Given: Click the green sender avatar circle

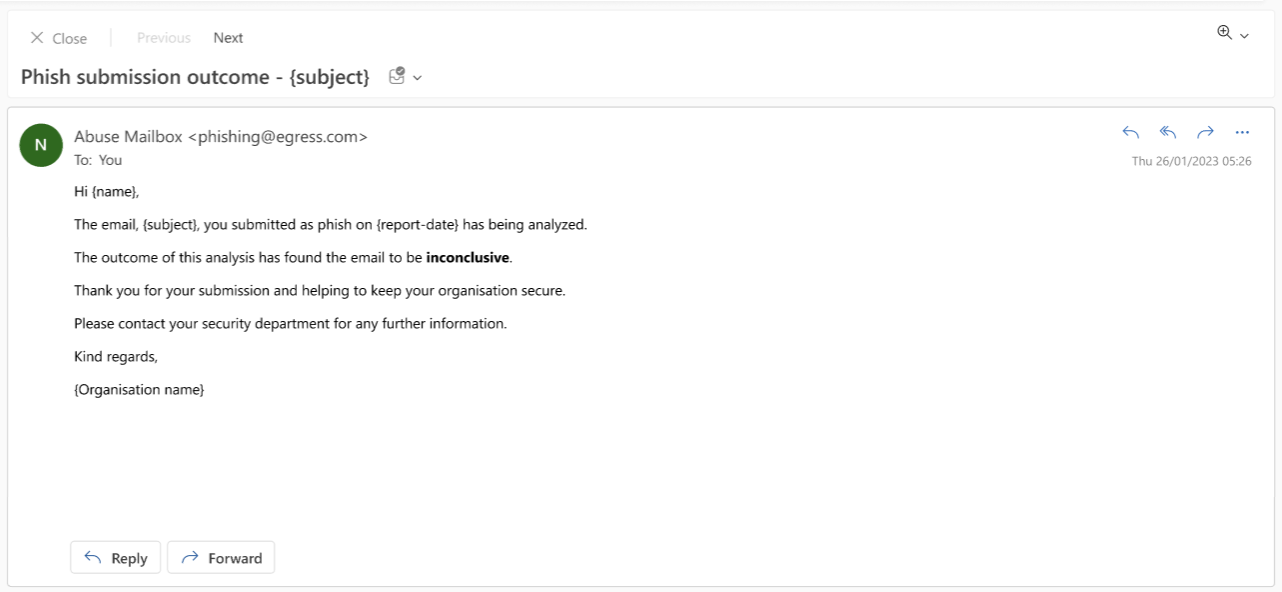Looking at the screenshot, I should coord(41,145).
